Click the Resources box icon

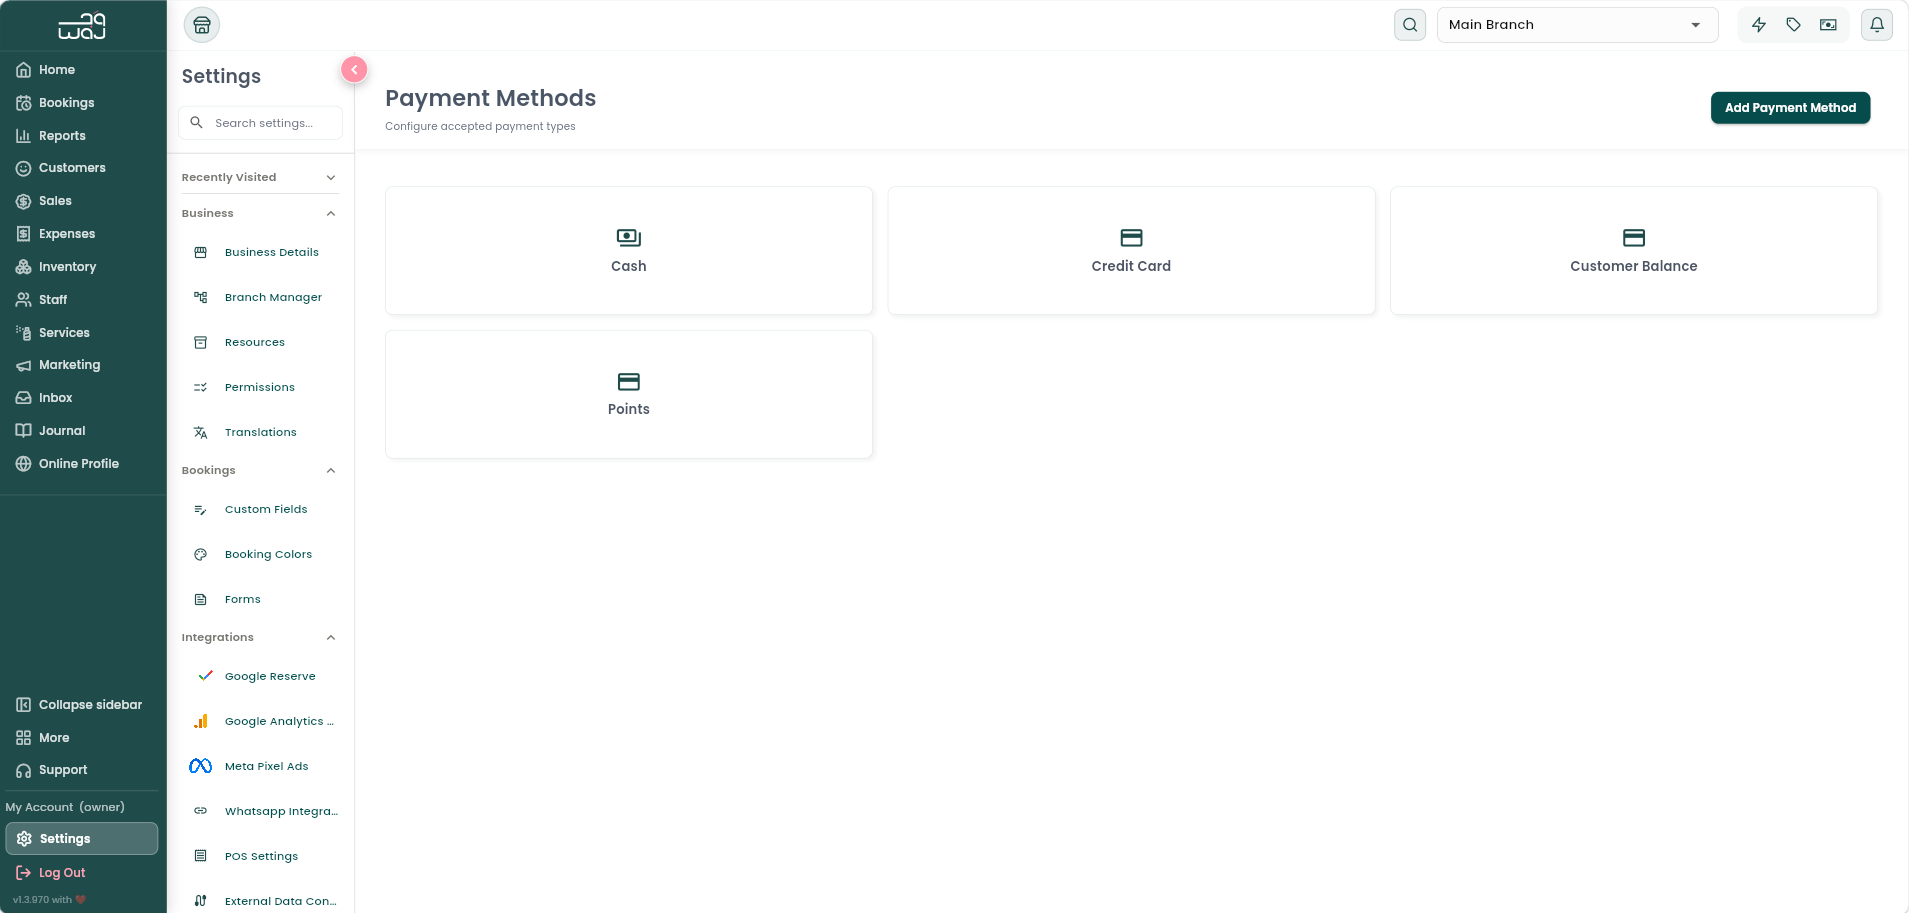[201, 342]
